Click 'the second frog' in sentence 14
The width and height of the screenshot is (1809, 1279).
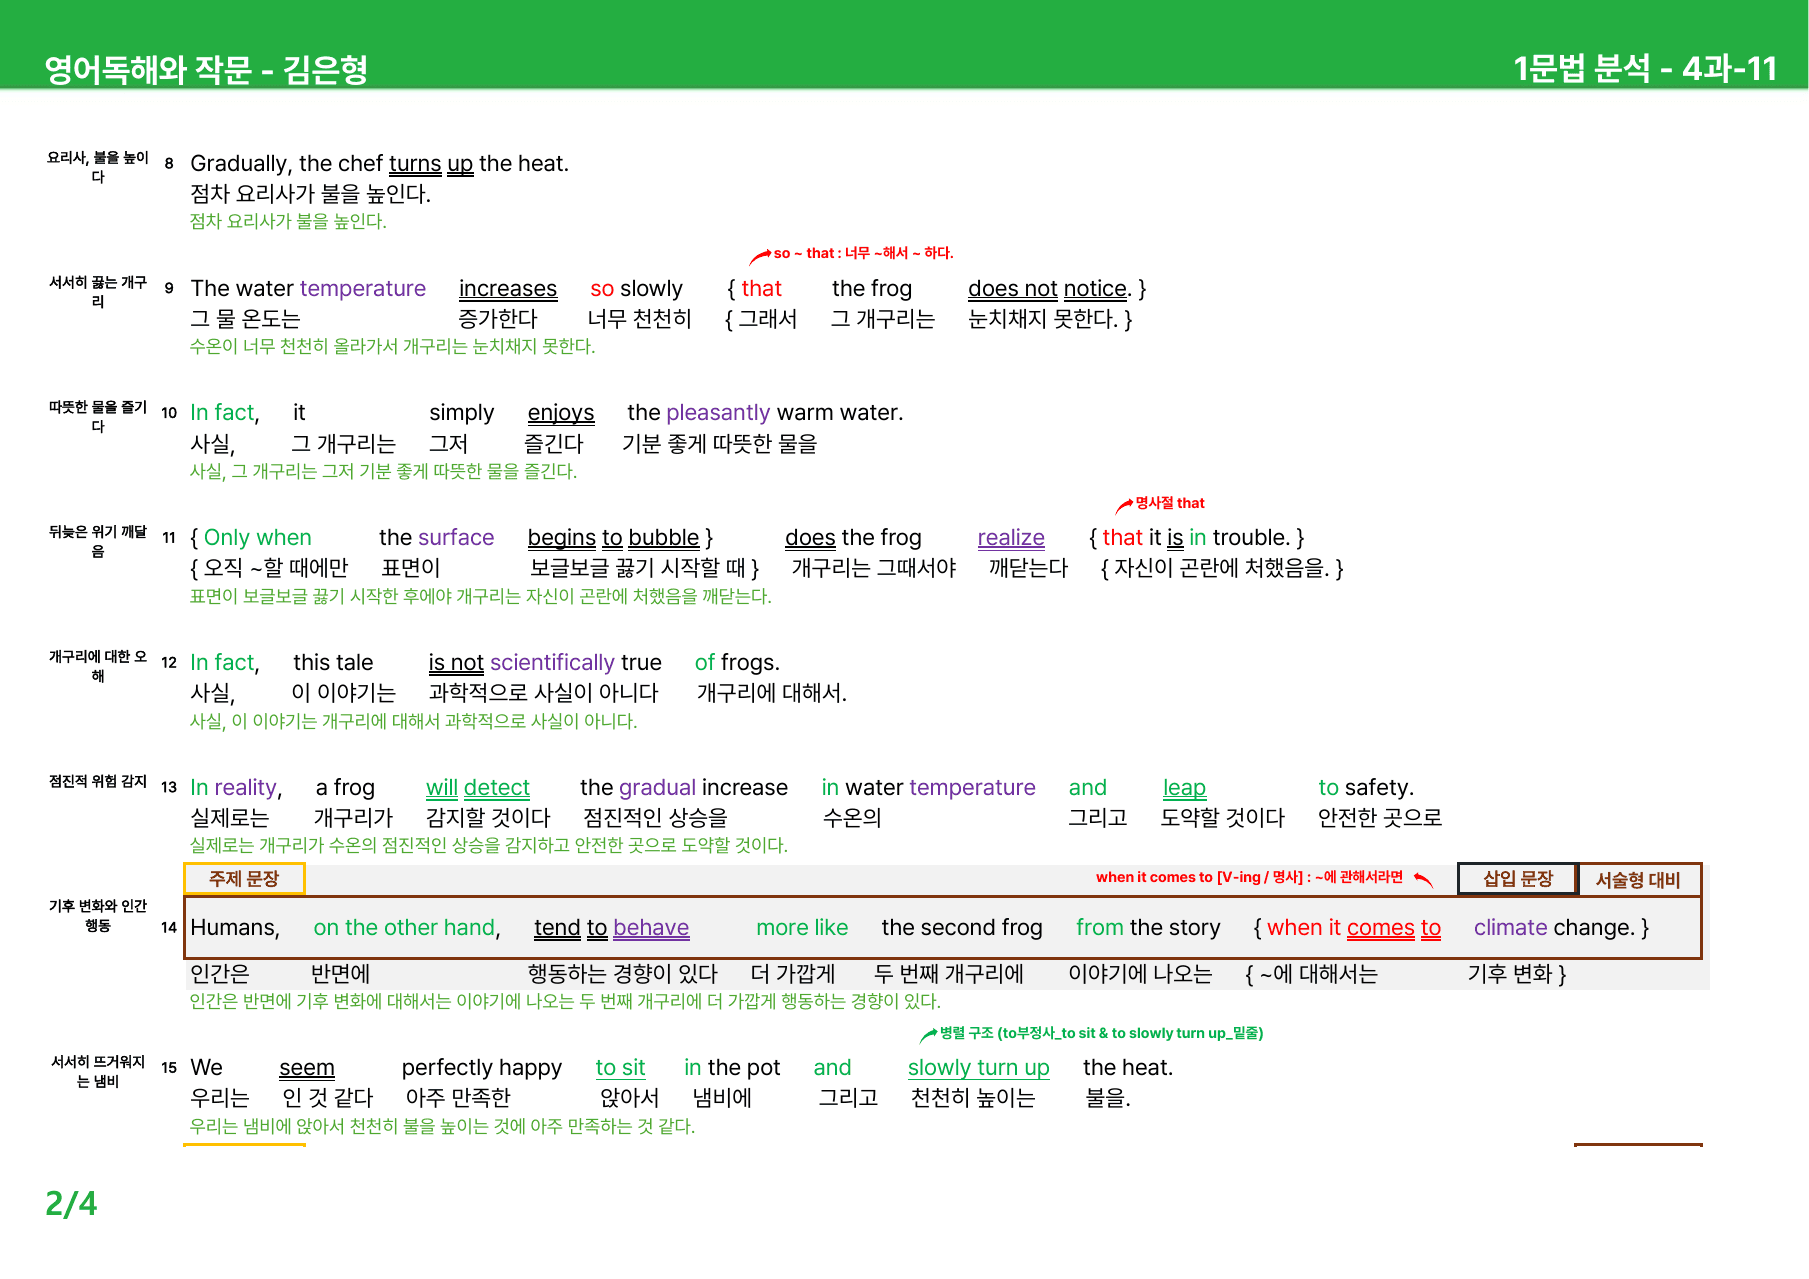[962, 928]
